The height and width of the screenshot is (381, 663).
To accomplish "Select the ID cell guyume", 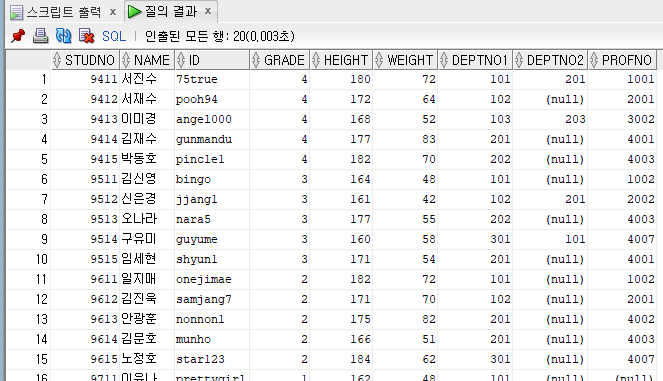I will (x=212, y=239).
